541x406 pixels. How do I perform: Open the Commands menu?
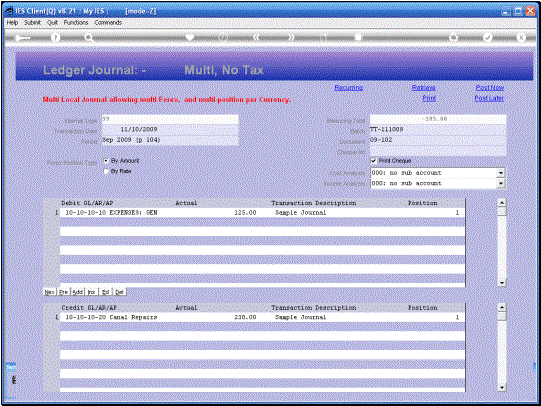[108, 22]
